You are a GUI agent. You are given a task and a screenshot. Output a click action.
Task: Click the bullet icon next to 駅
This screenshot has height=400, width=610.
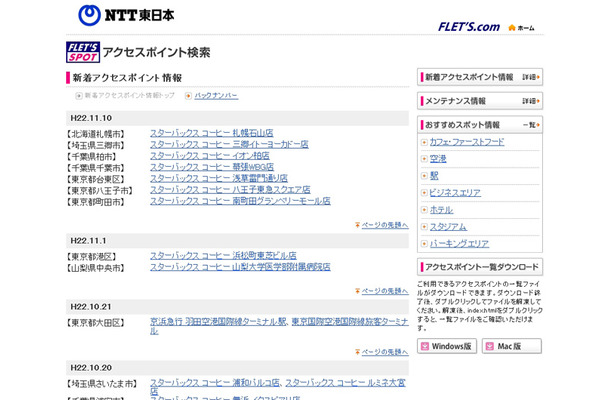pyautogui.click(x=424, y=176)
